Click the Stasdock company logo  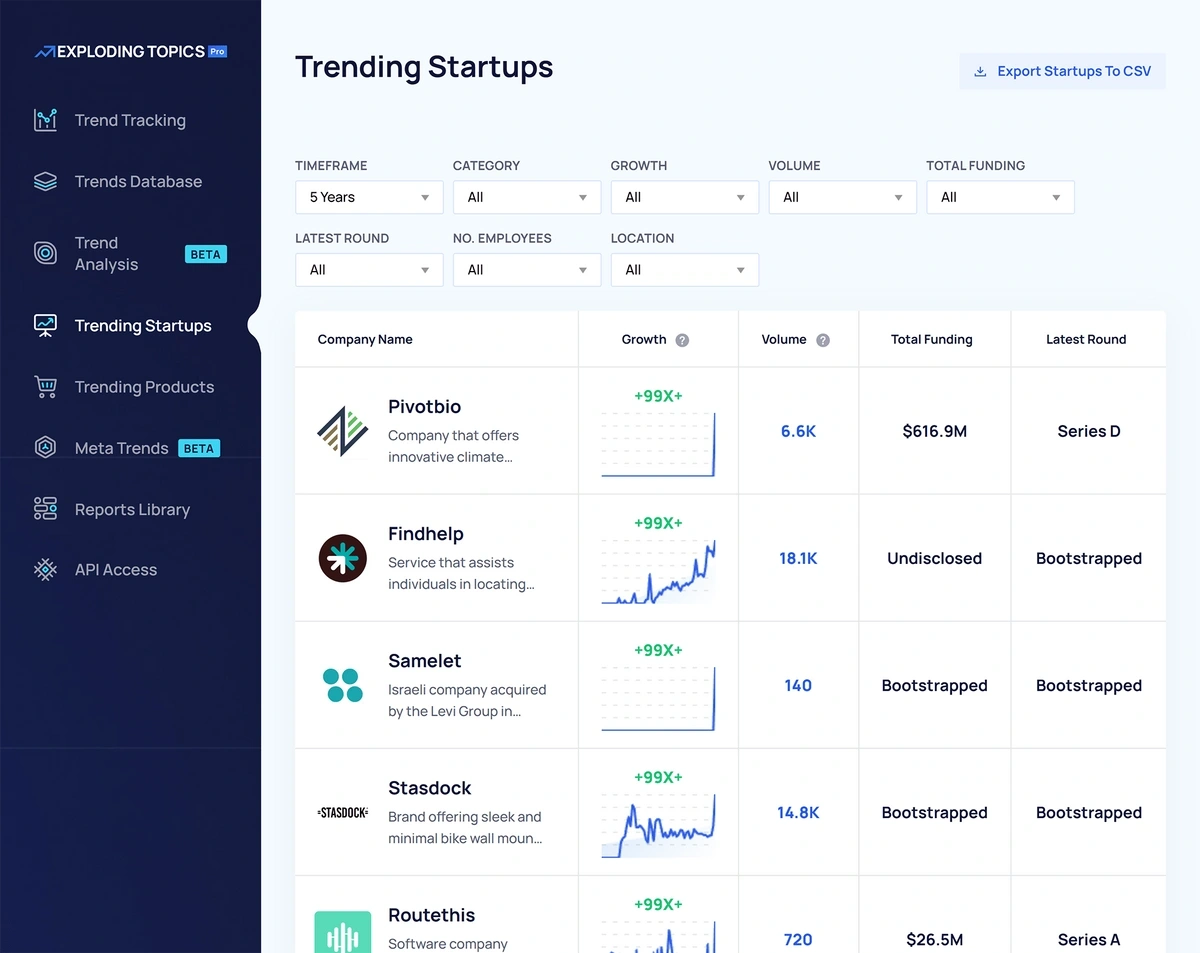[x=342, y=812]
